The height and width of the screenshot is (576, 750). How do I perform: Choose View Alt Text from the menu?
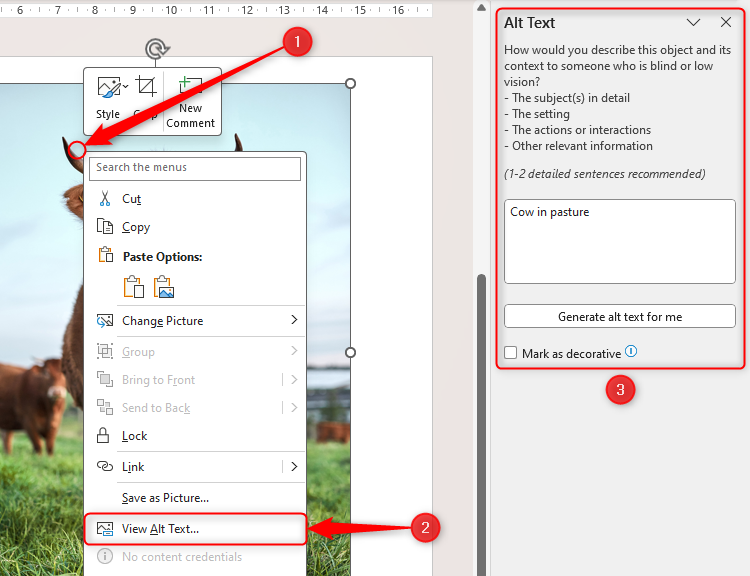tap(160, 529)
